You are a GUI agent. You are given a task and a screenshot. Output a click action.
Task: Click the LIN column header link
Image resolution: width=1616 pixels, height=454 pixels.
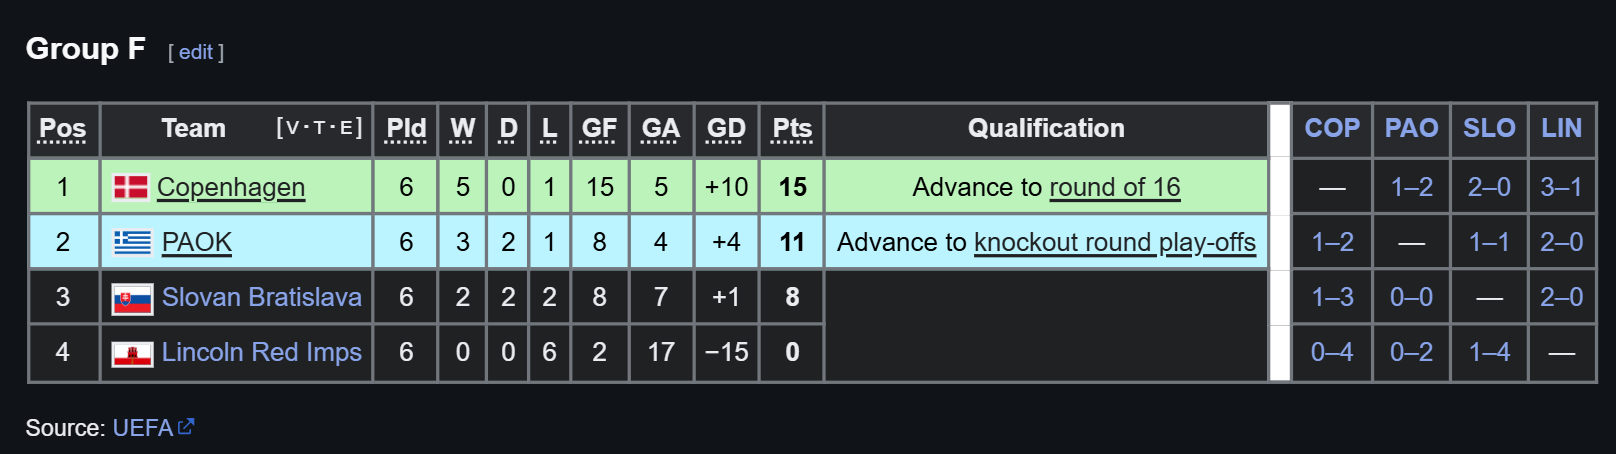(1561, 128)
